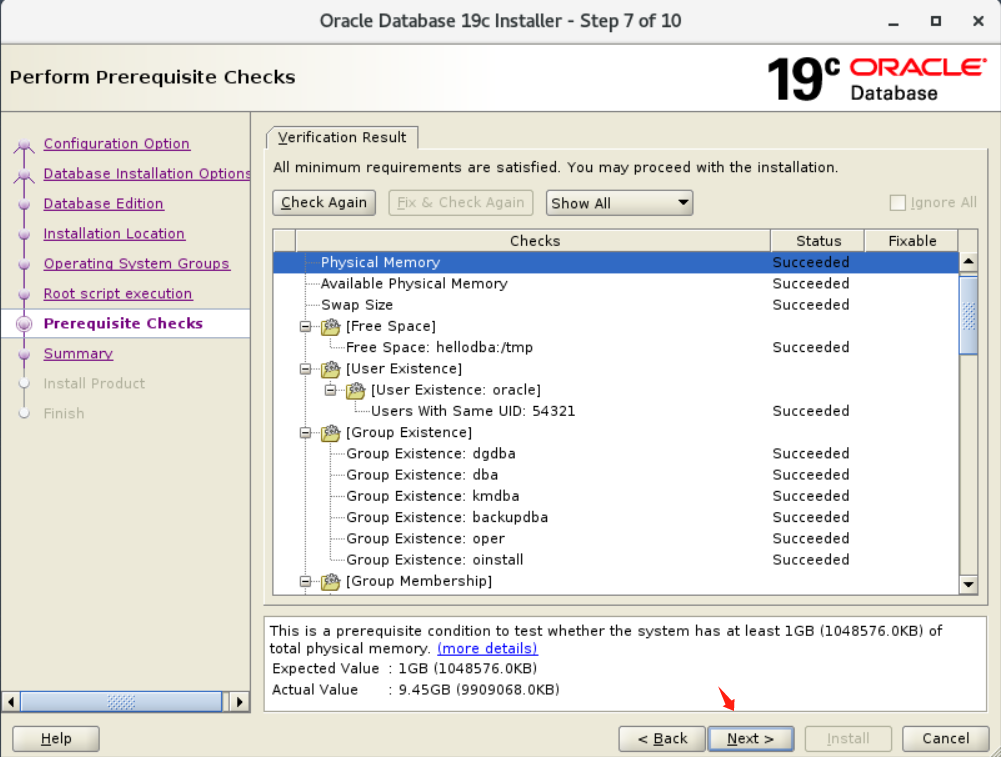1001x757 pixels.
Task: Select the Physical Memory check row
Action: [615, 262]
